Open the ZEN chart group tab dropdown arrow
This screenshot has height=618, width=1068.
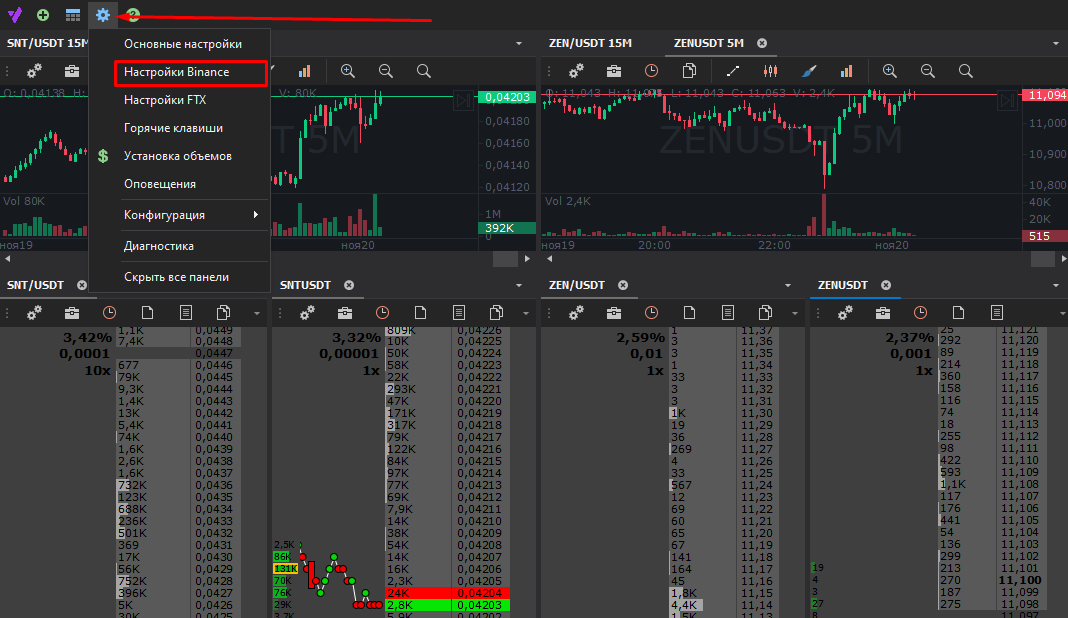1056,44
